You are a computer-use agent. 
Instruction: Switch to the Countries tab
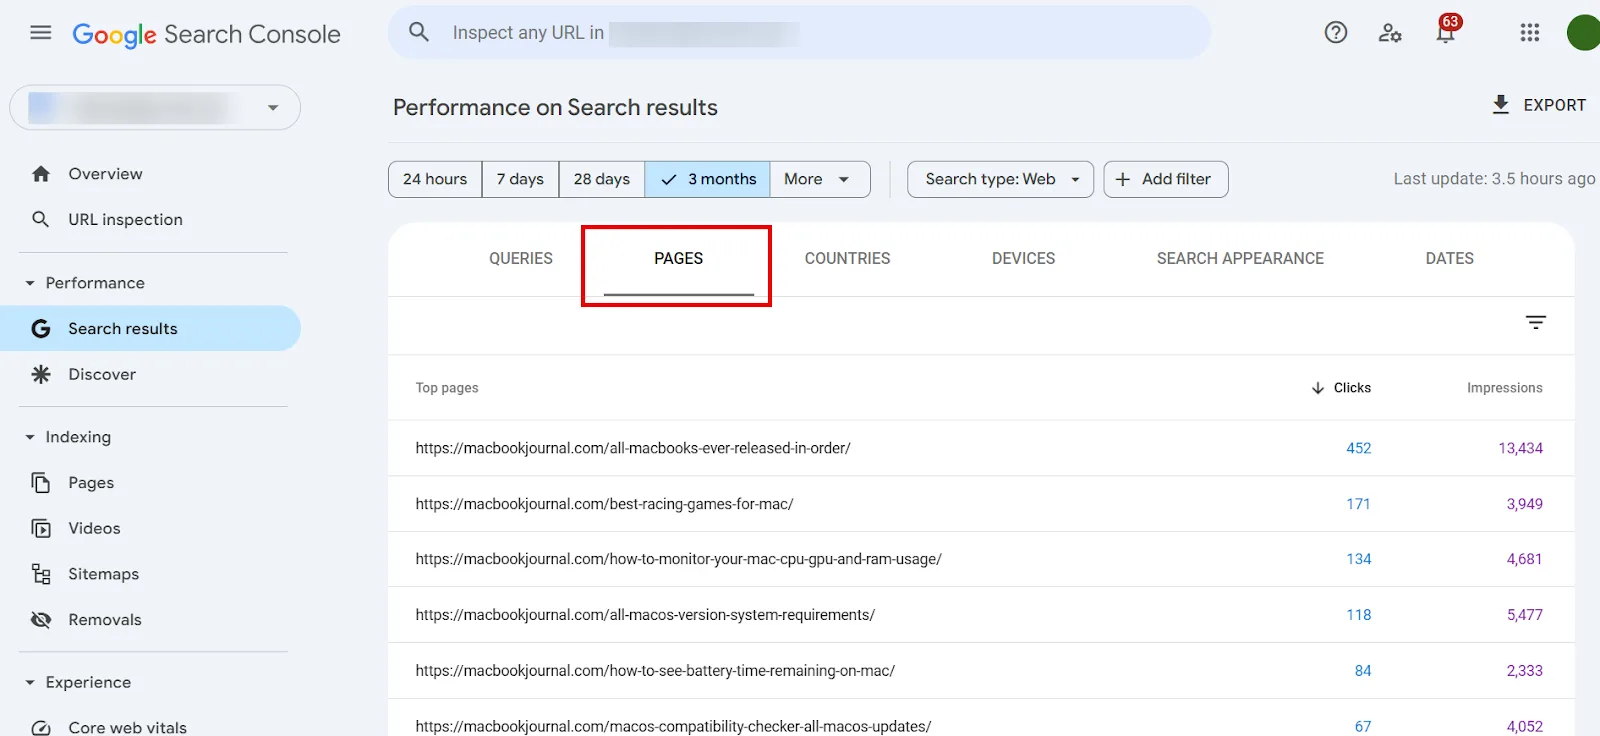click(x=848, y=258)
